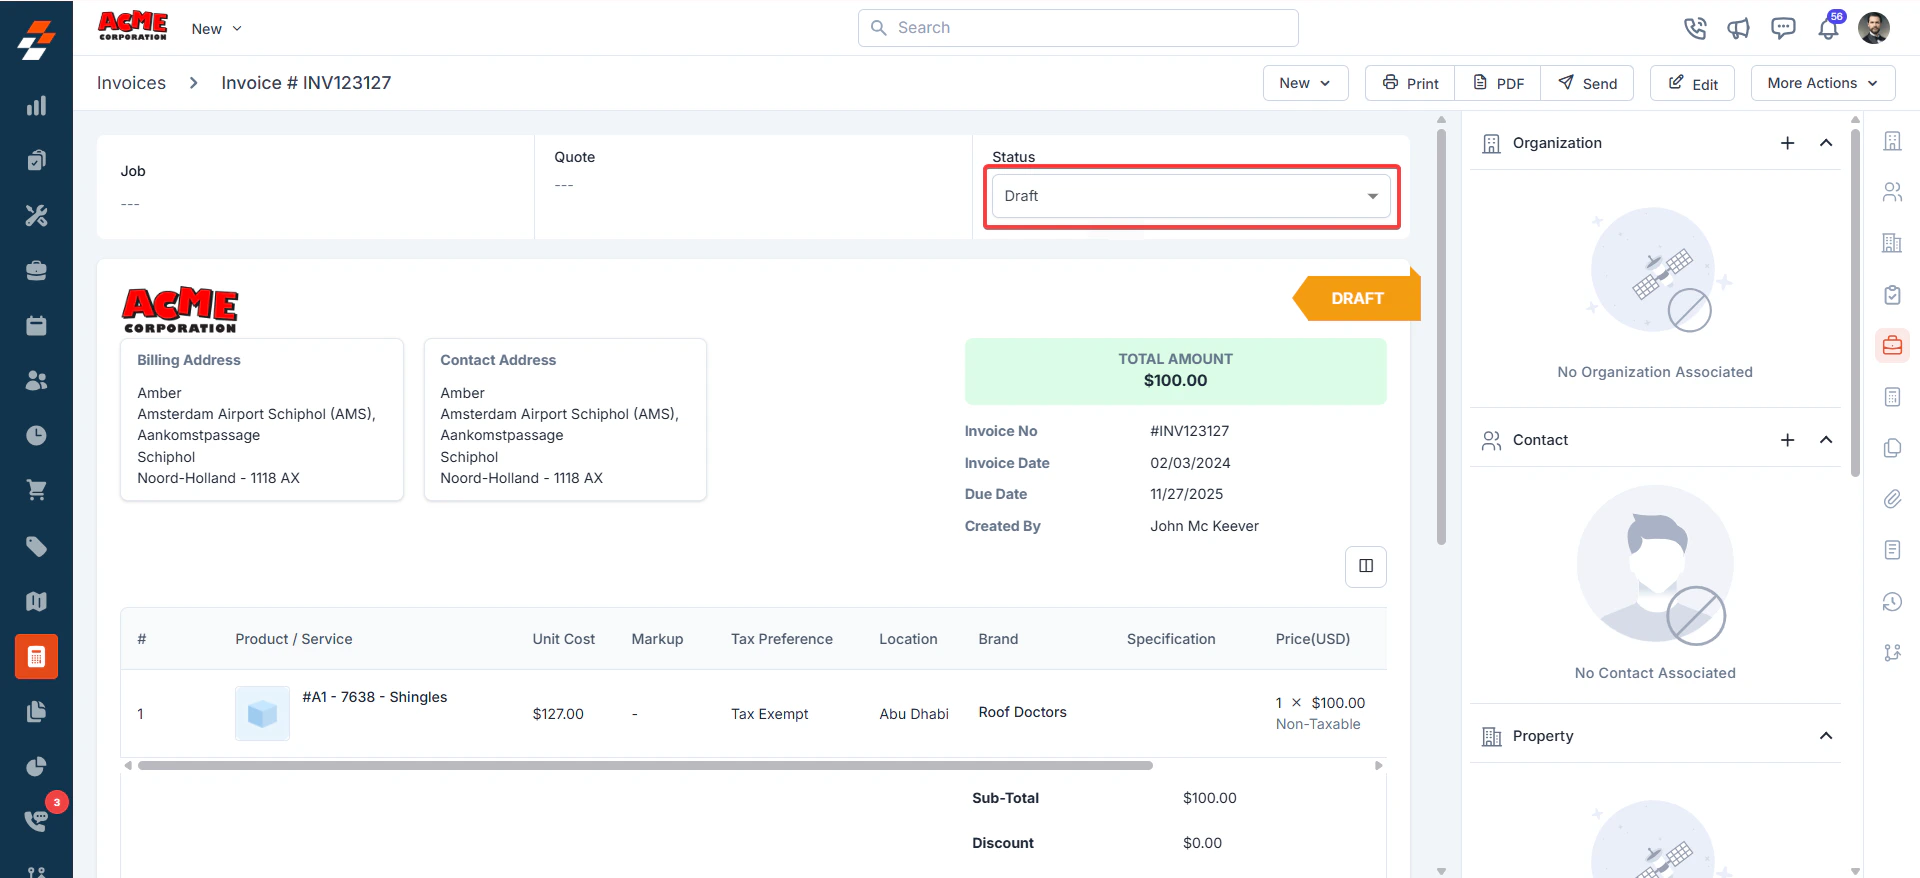Open the New dropdown beside ACME logo

tap(217, 29)
